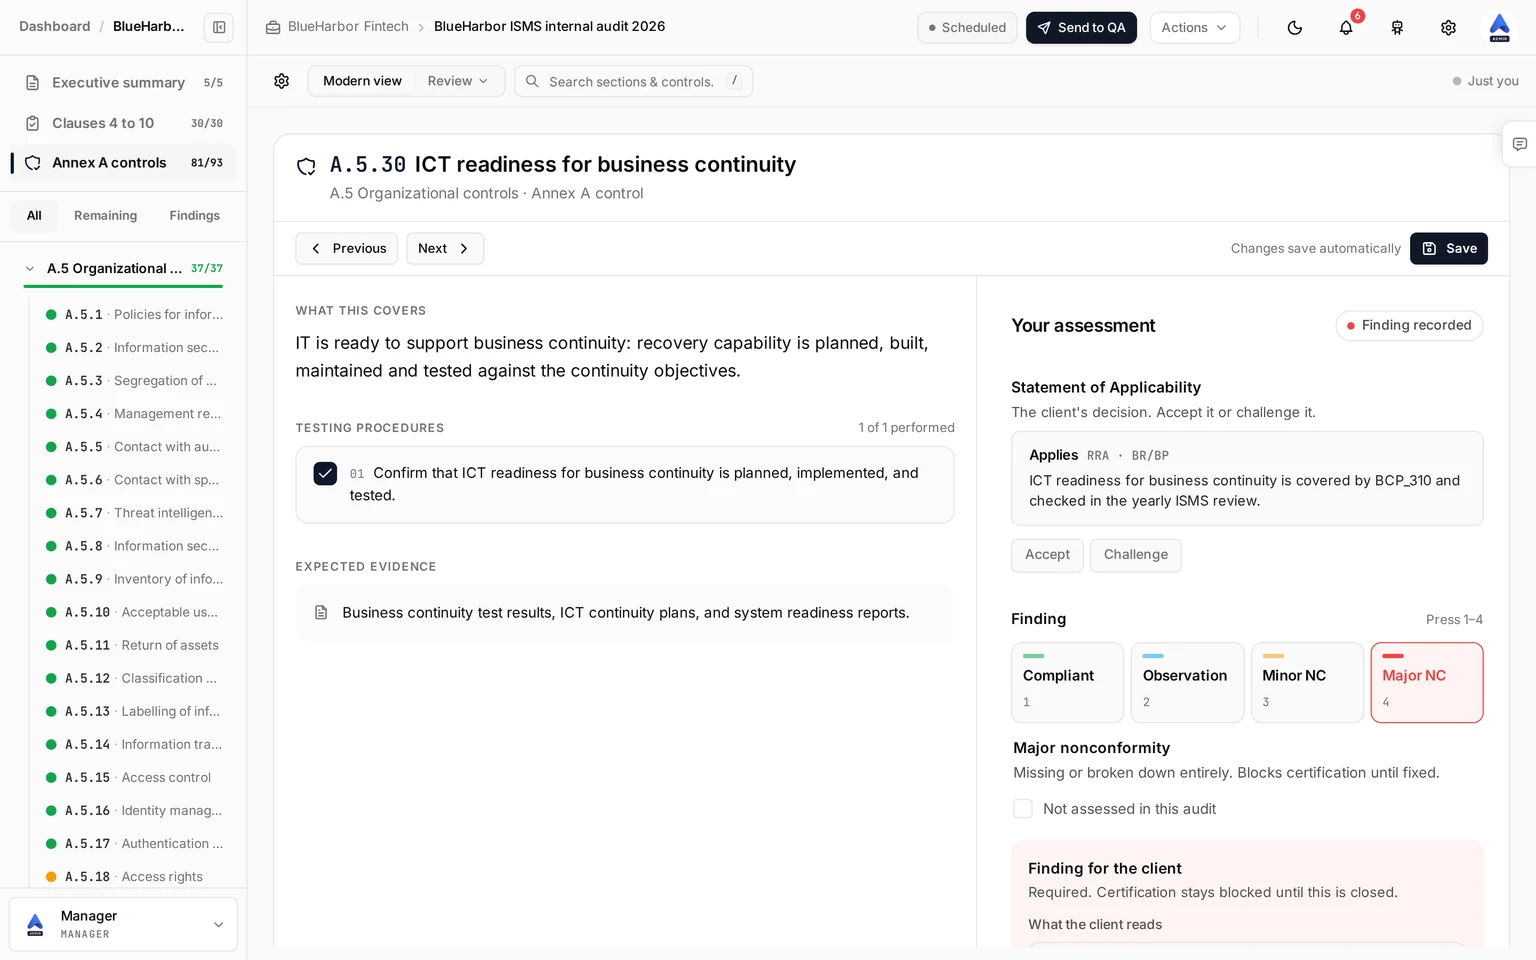This screenshot has width=1536, height=960.
Task: Click the Annex A controls shield icon
Action: tap(33, 162)
